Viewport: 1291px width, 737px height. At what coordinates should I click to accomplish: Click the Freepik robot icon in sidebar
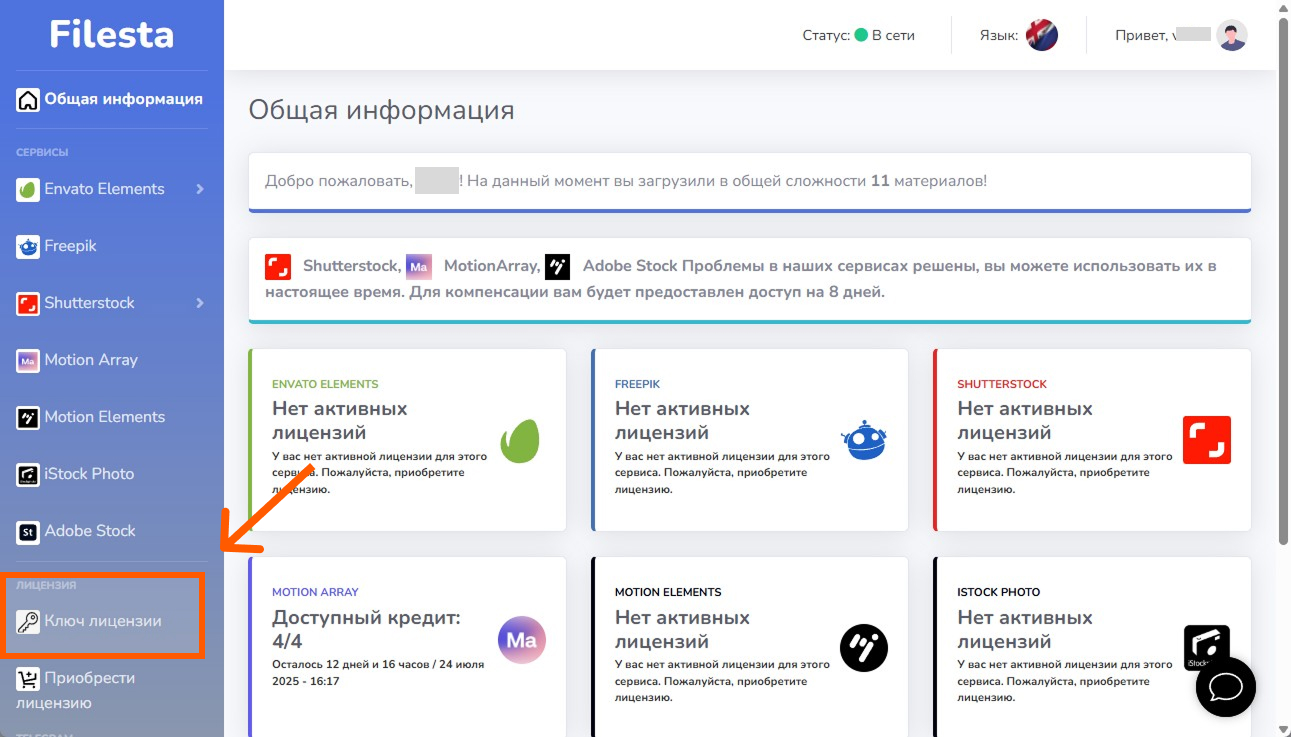[x=28, y=246]
